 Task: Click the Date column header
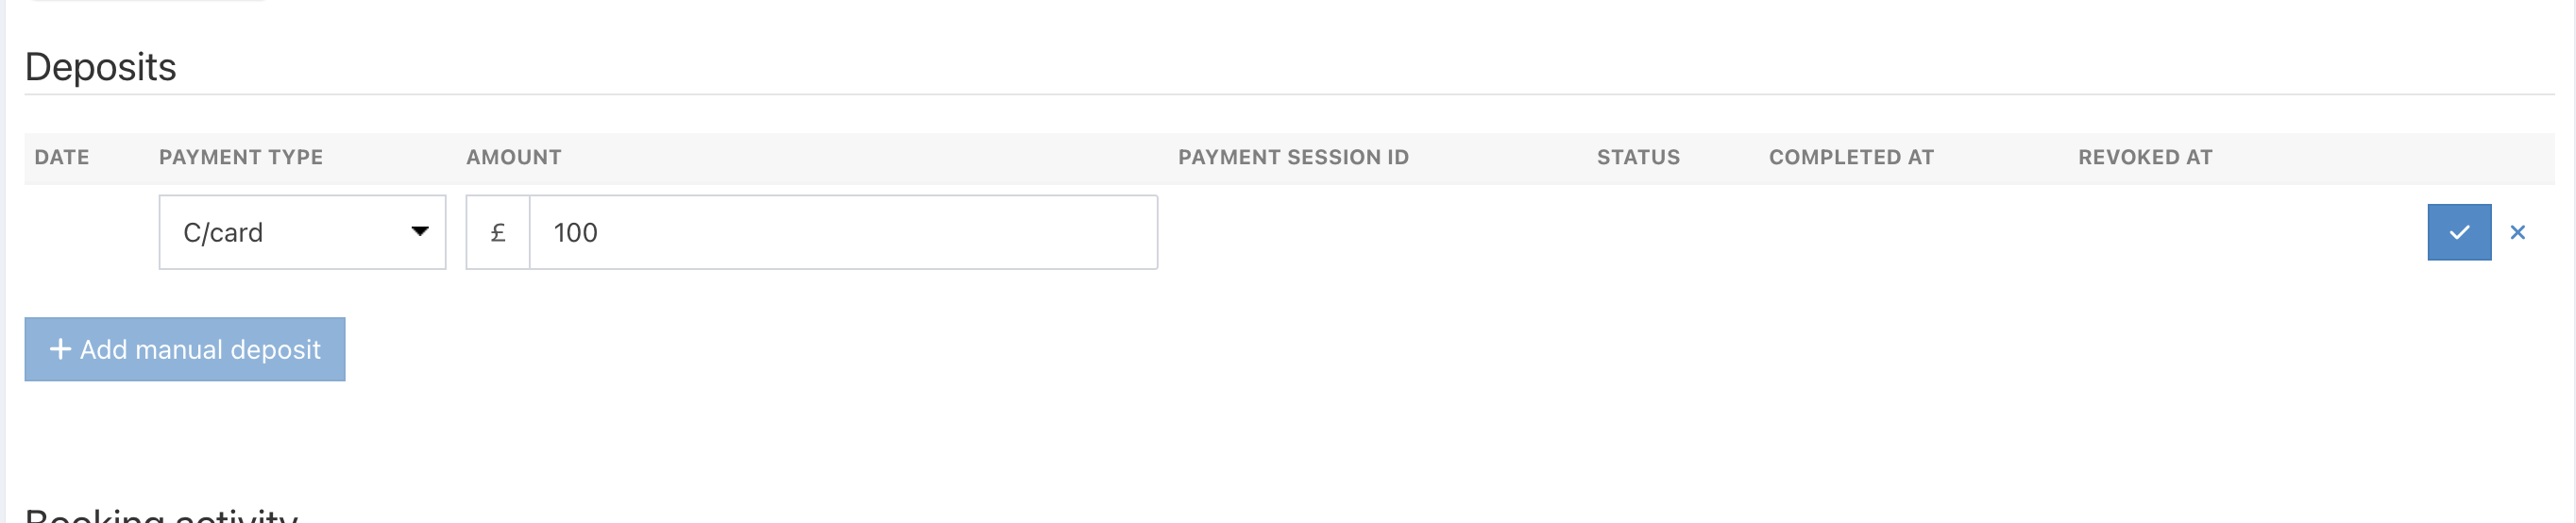tap(62, 157)
